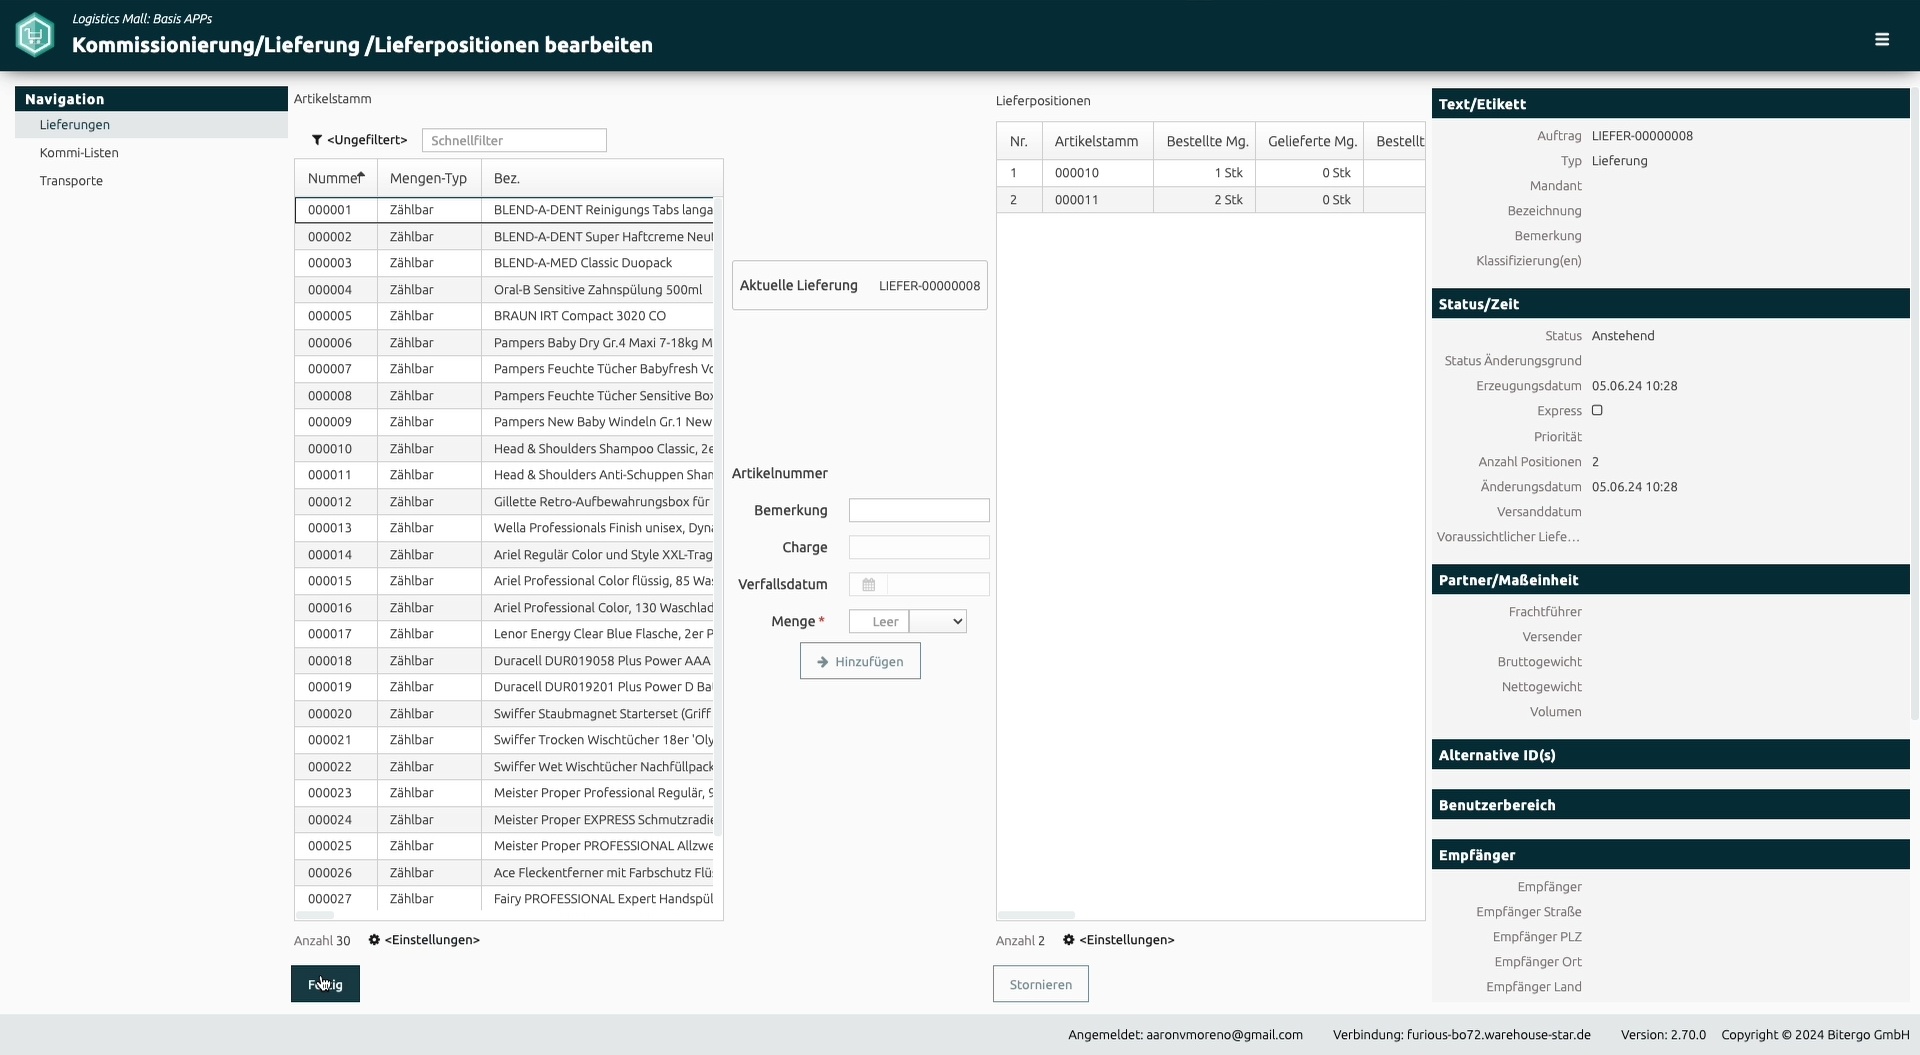This screenshot has width=1920, height=1055.
Task: Open Kommi-Listen in navigation
Action: click(79, 153)
